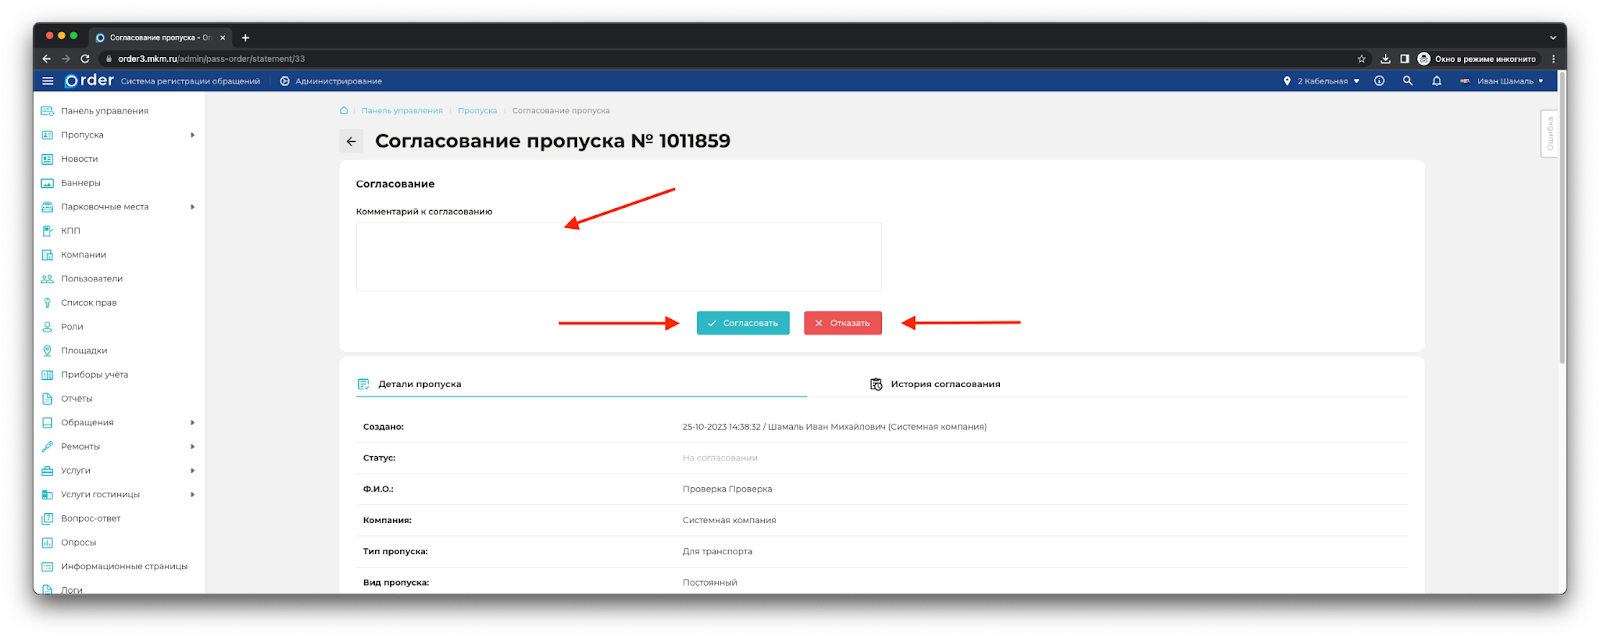
Task: Click the Пропуска breadcrumb link
Action: (x=477, y=111)
